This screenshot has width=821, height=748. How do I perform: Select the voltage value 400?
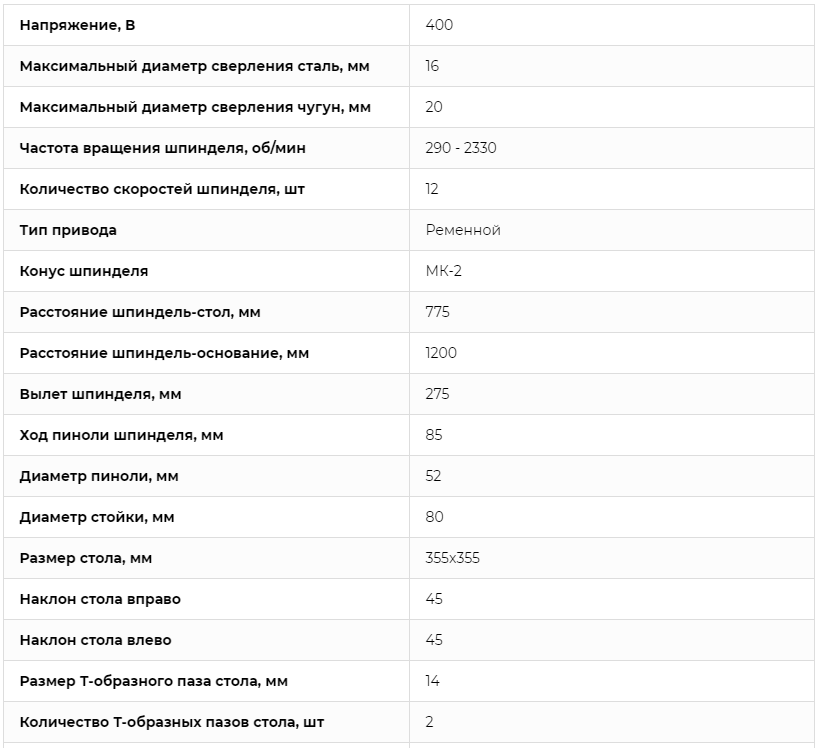[x=439, y=25]
